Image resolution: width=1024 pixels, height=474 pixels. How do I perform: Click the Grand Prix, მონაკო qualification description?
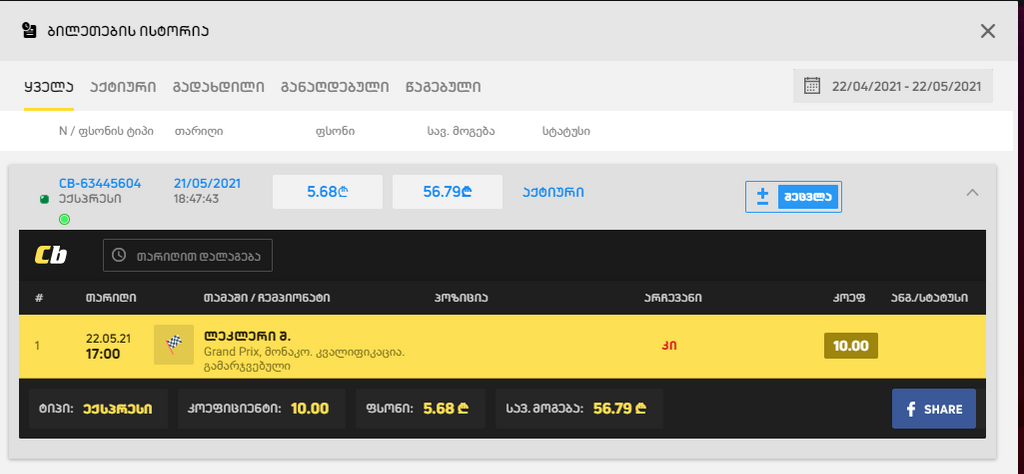(x=304, y=359)
